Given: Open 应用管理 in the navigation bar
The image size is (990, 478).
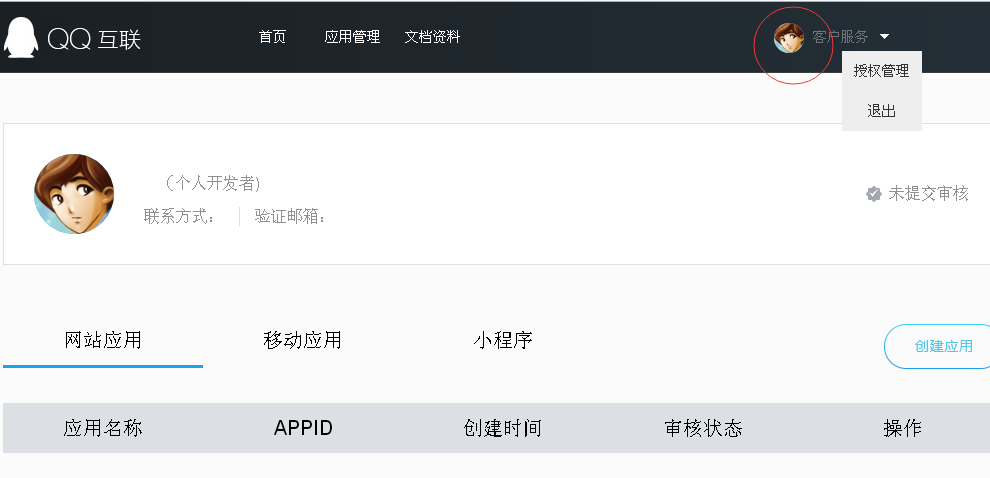Looking at the screenshot, I should (352, 37).
